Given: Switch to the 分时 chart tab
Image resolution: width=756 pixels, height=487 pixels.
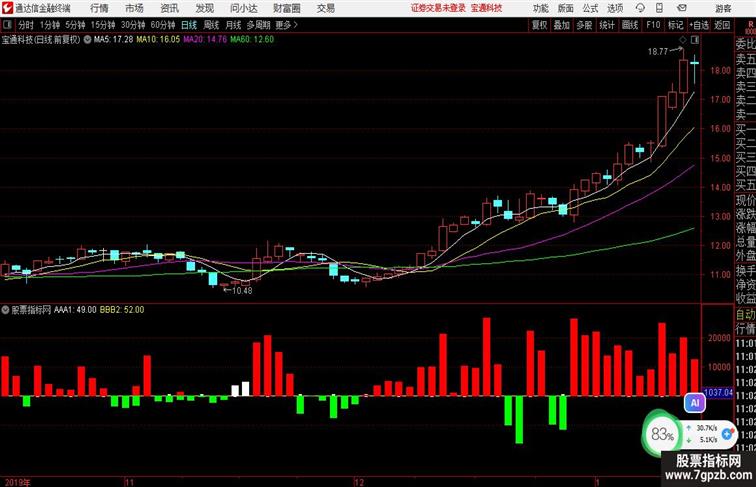Looking at the screenshot, I should 26,25.
